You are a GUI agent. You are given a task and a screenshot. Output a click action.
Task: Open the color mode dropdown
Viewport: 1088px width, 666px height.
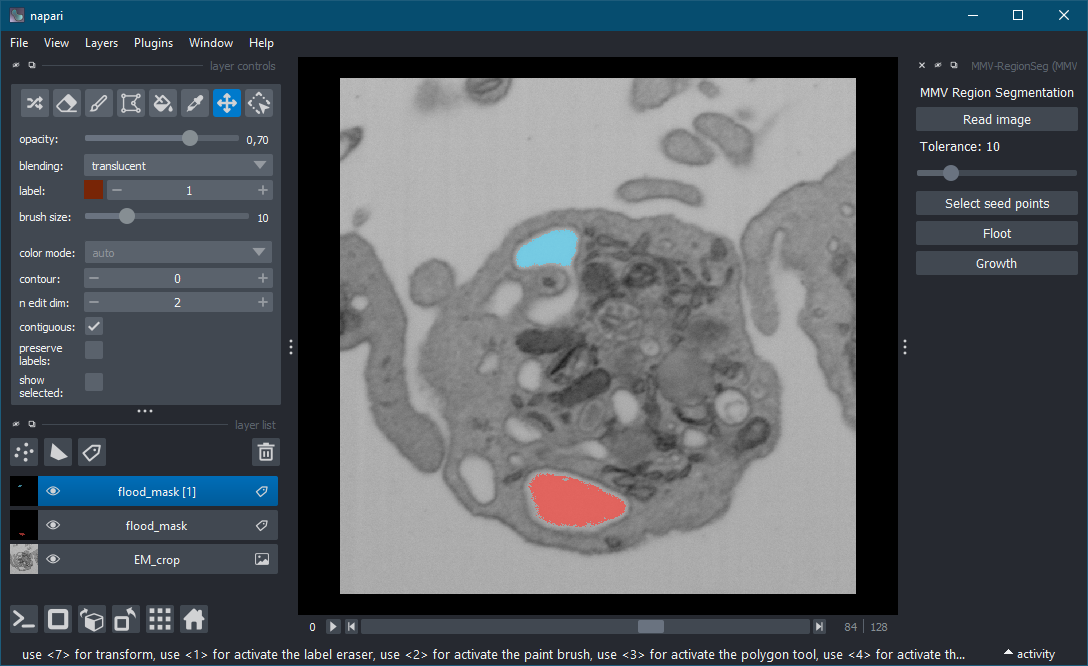[x=178, y=253]
